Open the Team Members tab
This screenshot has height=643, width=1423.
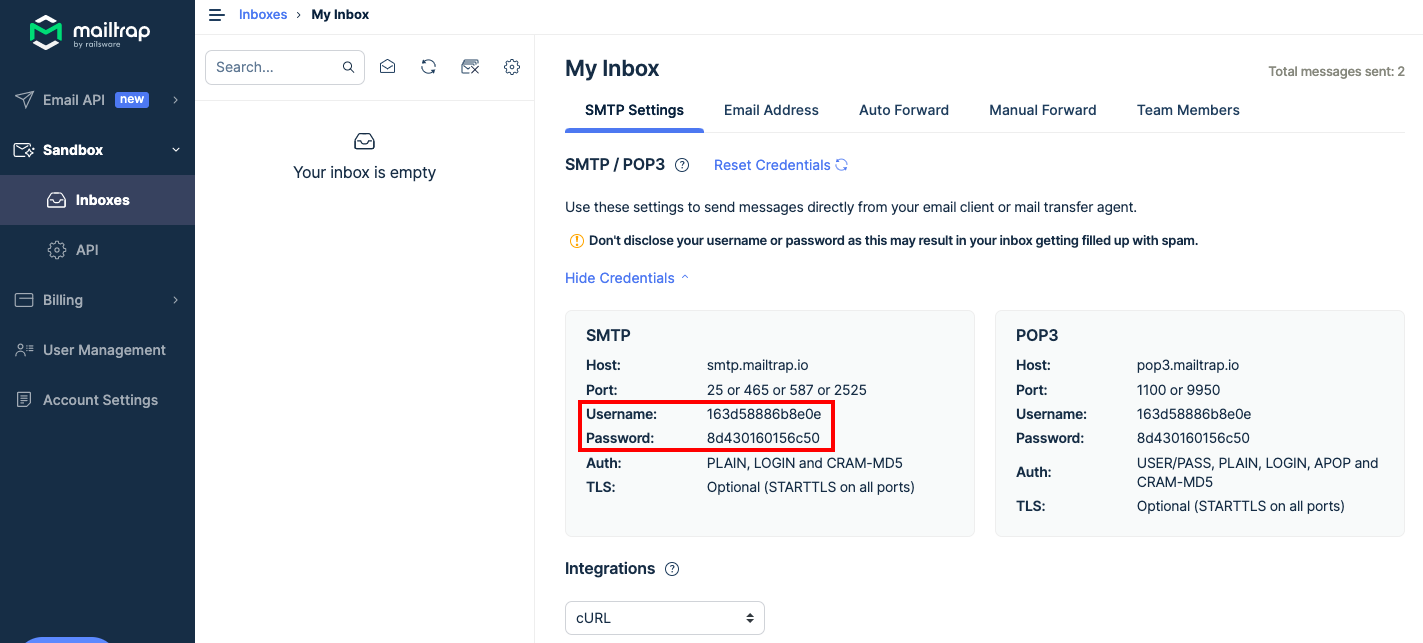[1188, 110]
